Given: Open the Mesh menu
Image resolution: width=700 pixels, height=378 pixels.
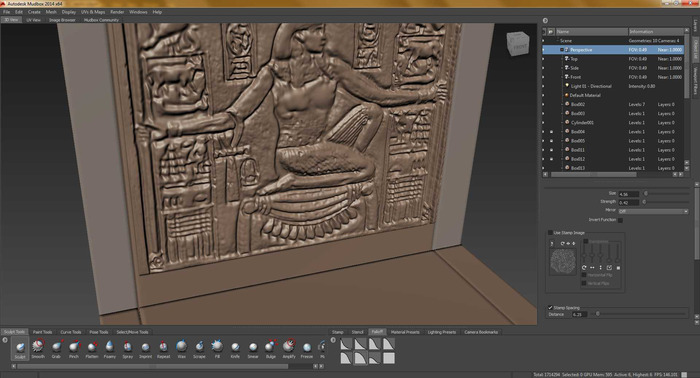Looking at the screenshot, I should tap(51, 12).
